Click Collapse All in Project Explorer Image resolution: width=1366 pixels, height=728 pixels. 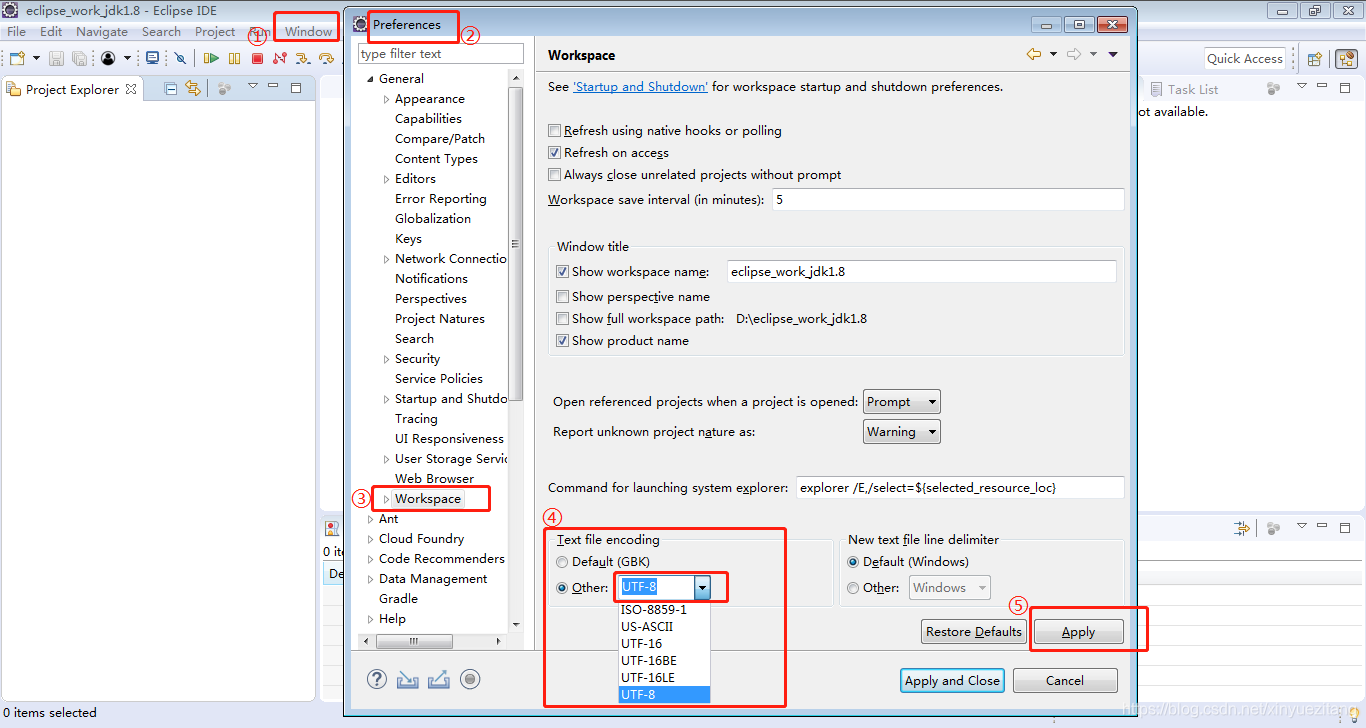(171, 88)
